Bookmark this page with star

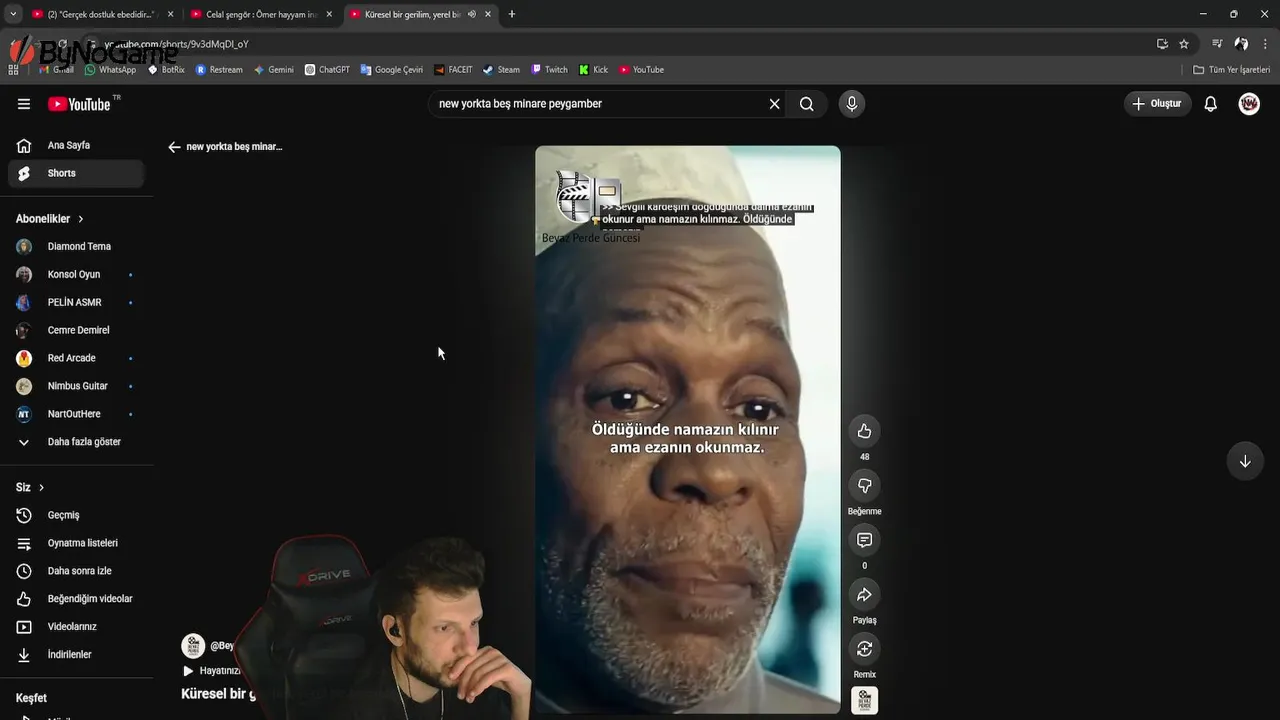tap(1184, 44)
